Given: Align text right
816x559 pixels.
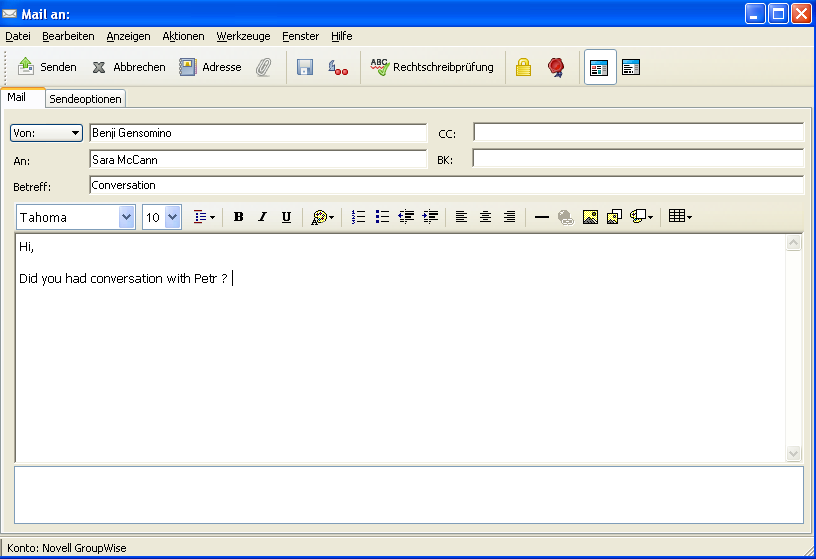Looking at the screenshot, I should click(509, 217).
